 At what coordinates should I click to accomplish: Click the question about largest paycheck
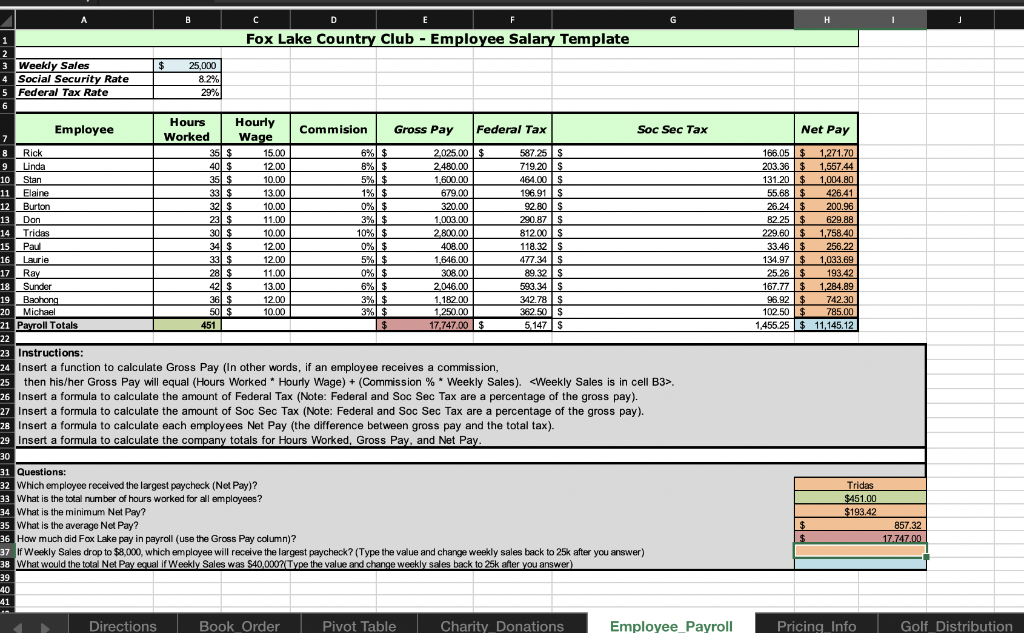136,485
